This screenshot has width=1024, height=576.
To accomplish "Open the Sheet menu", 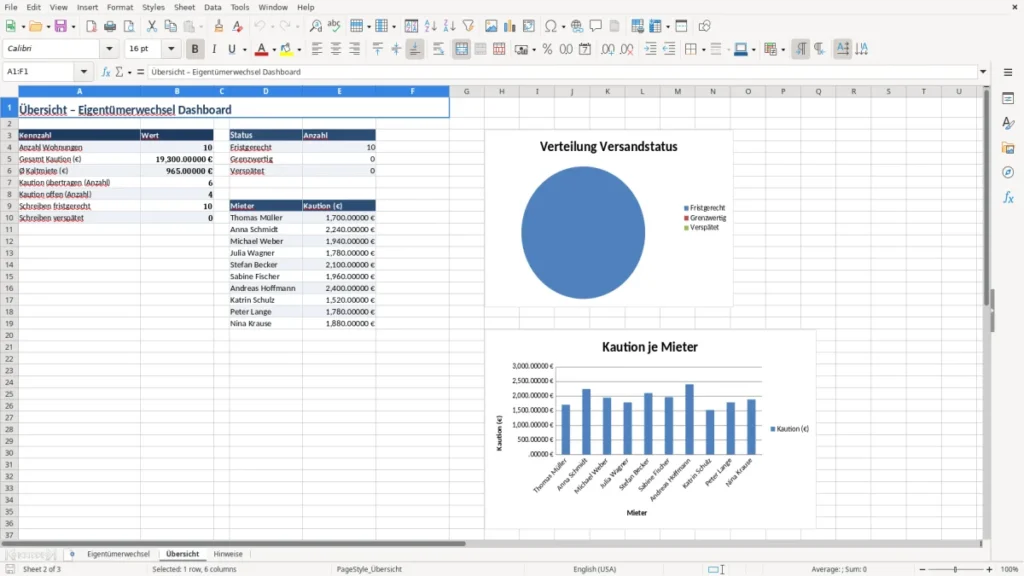I will tap(184, 7).
